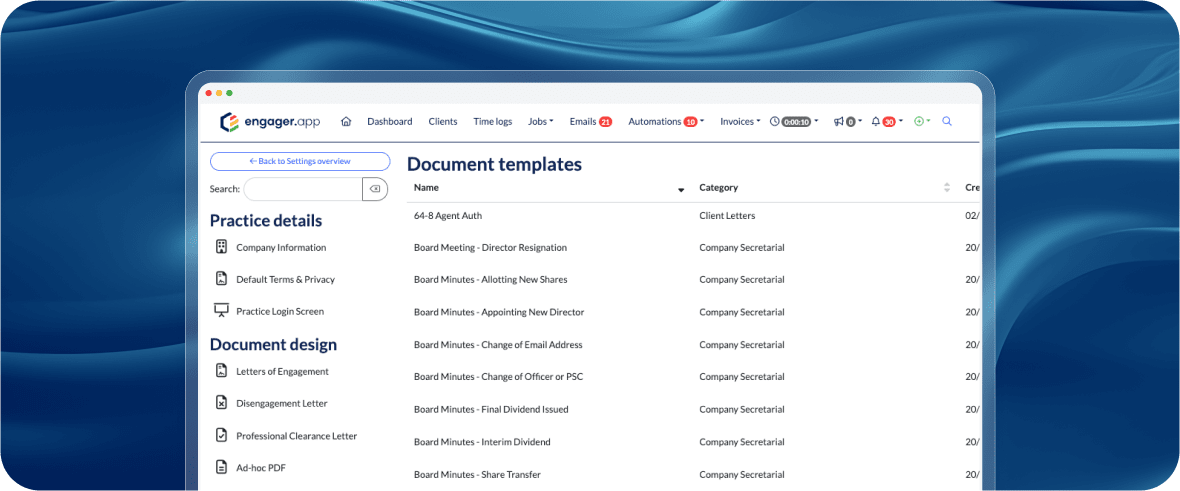Open the Company Information building icon

coord(222,247)
